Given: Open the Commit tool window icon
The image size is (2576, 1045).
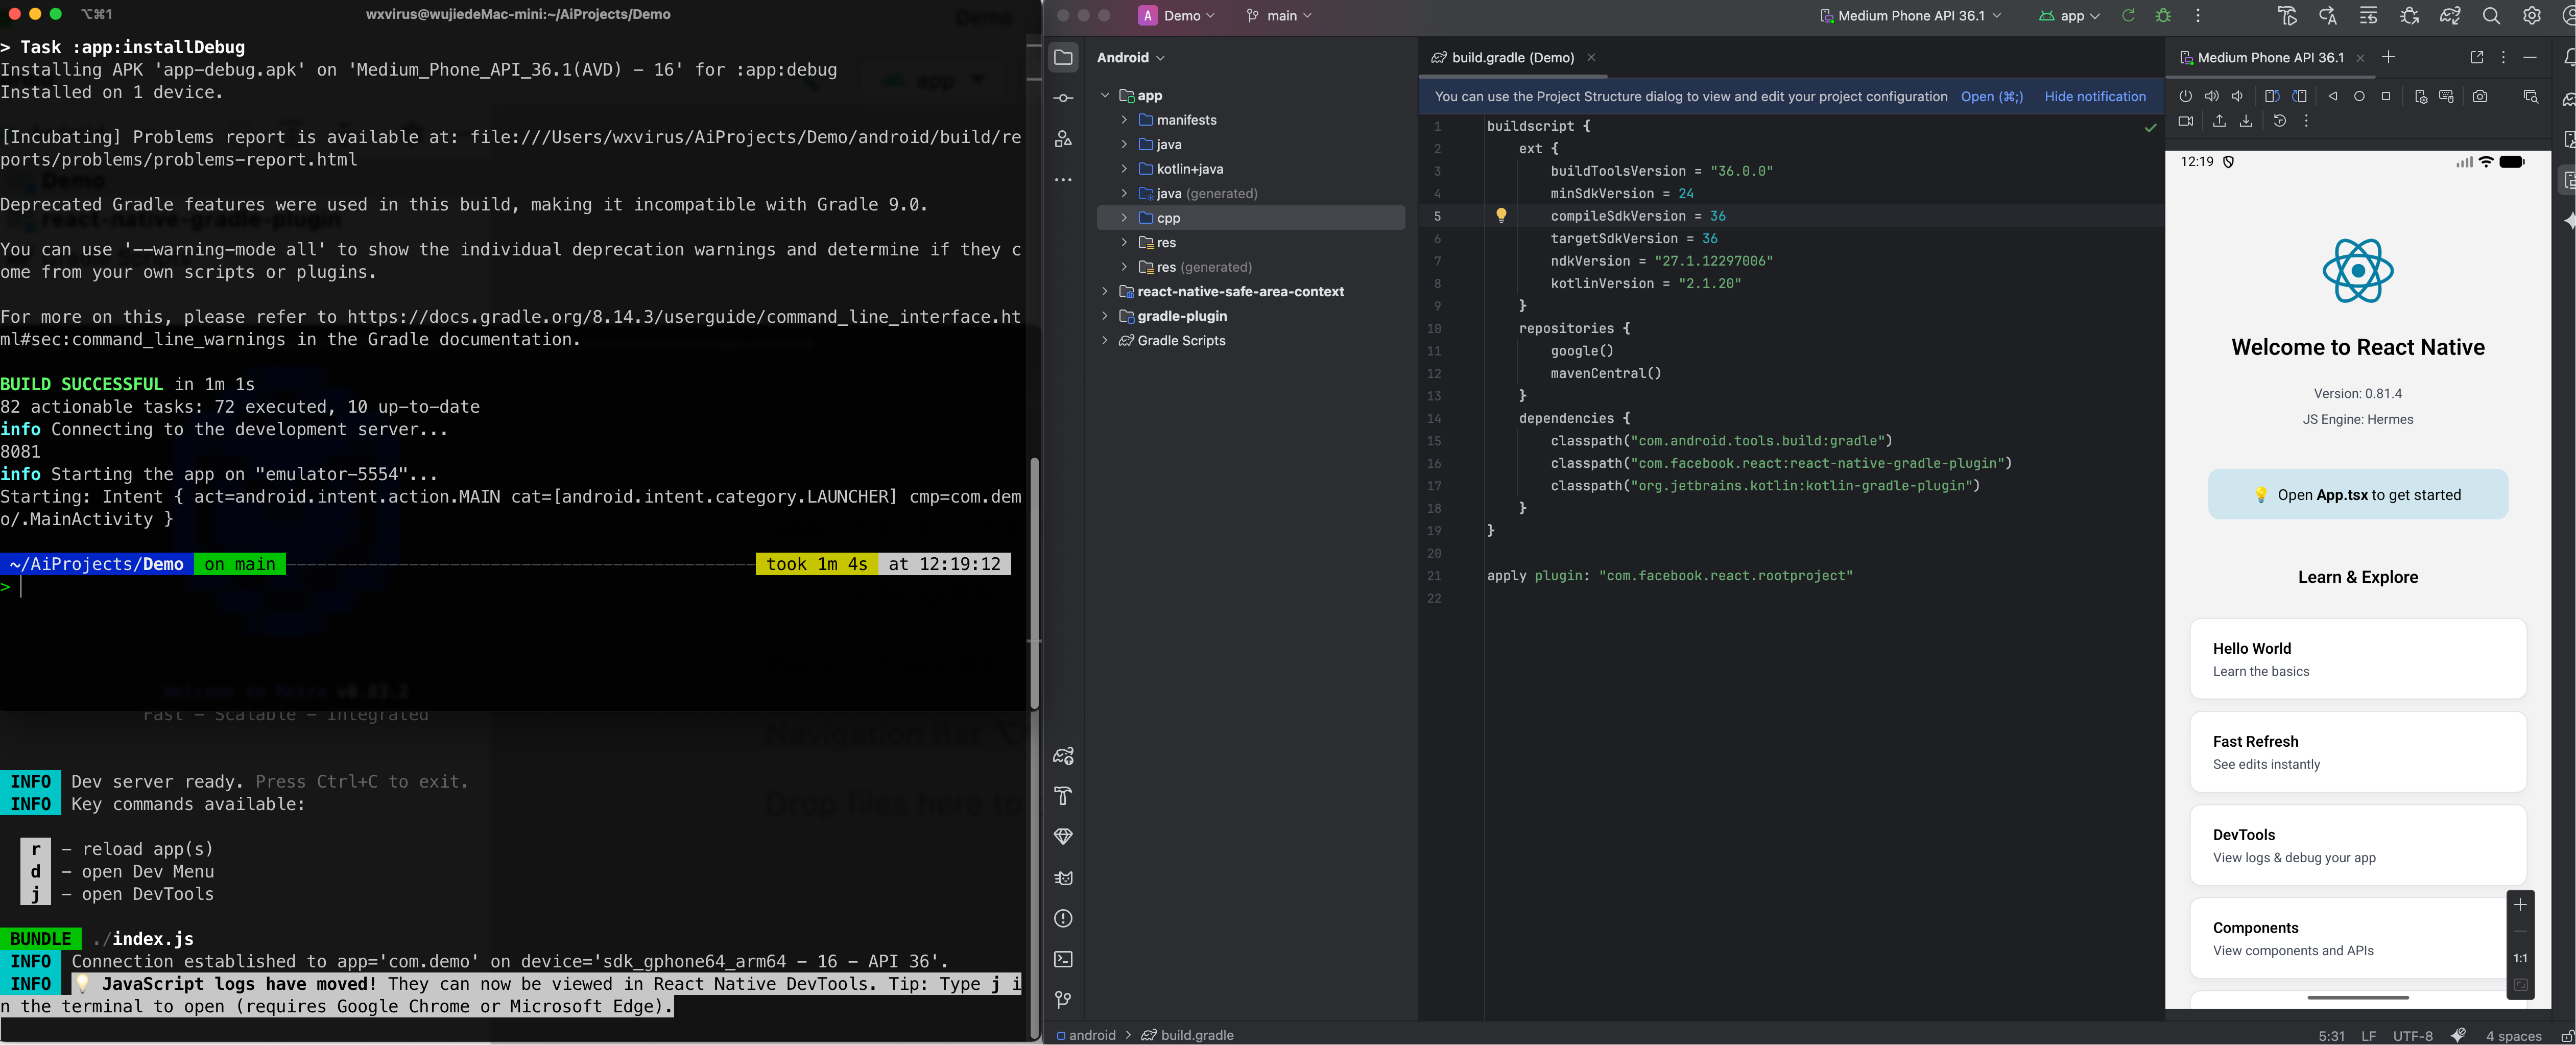Looking at the screenshot, I should coord(1063,98).
